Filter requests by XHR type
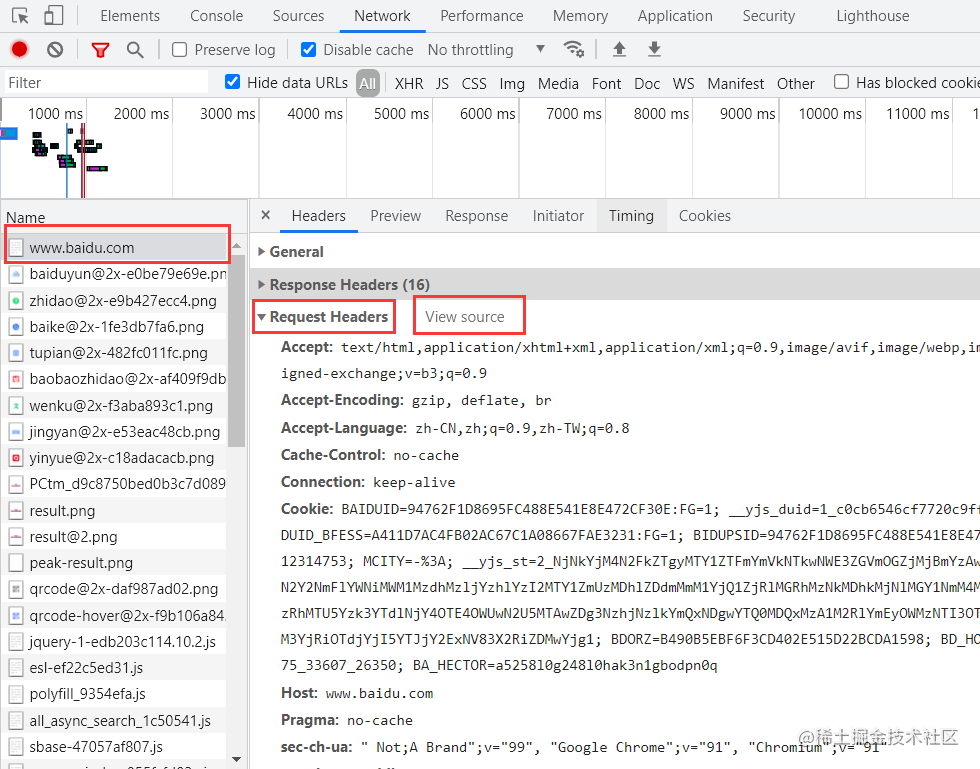The height and width of the screenshot is (769, 980). (x=409, y=83)
